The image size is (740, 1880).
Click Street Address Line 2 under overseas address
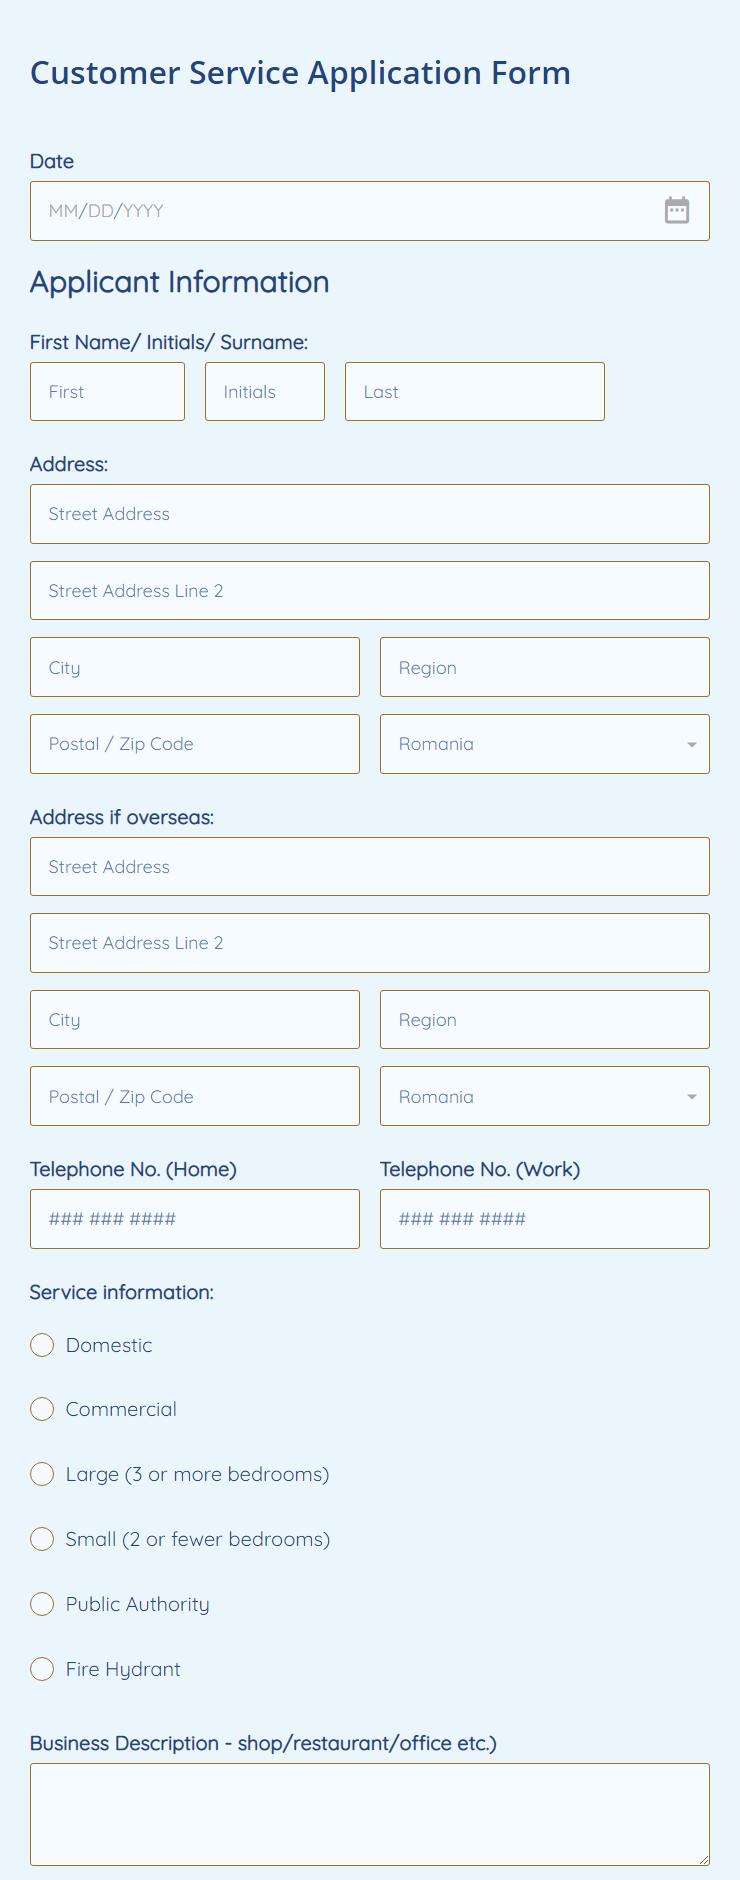369,942
